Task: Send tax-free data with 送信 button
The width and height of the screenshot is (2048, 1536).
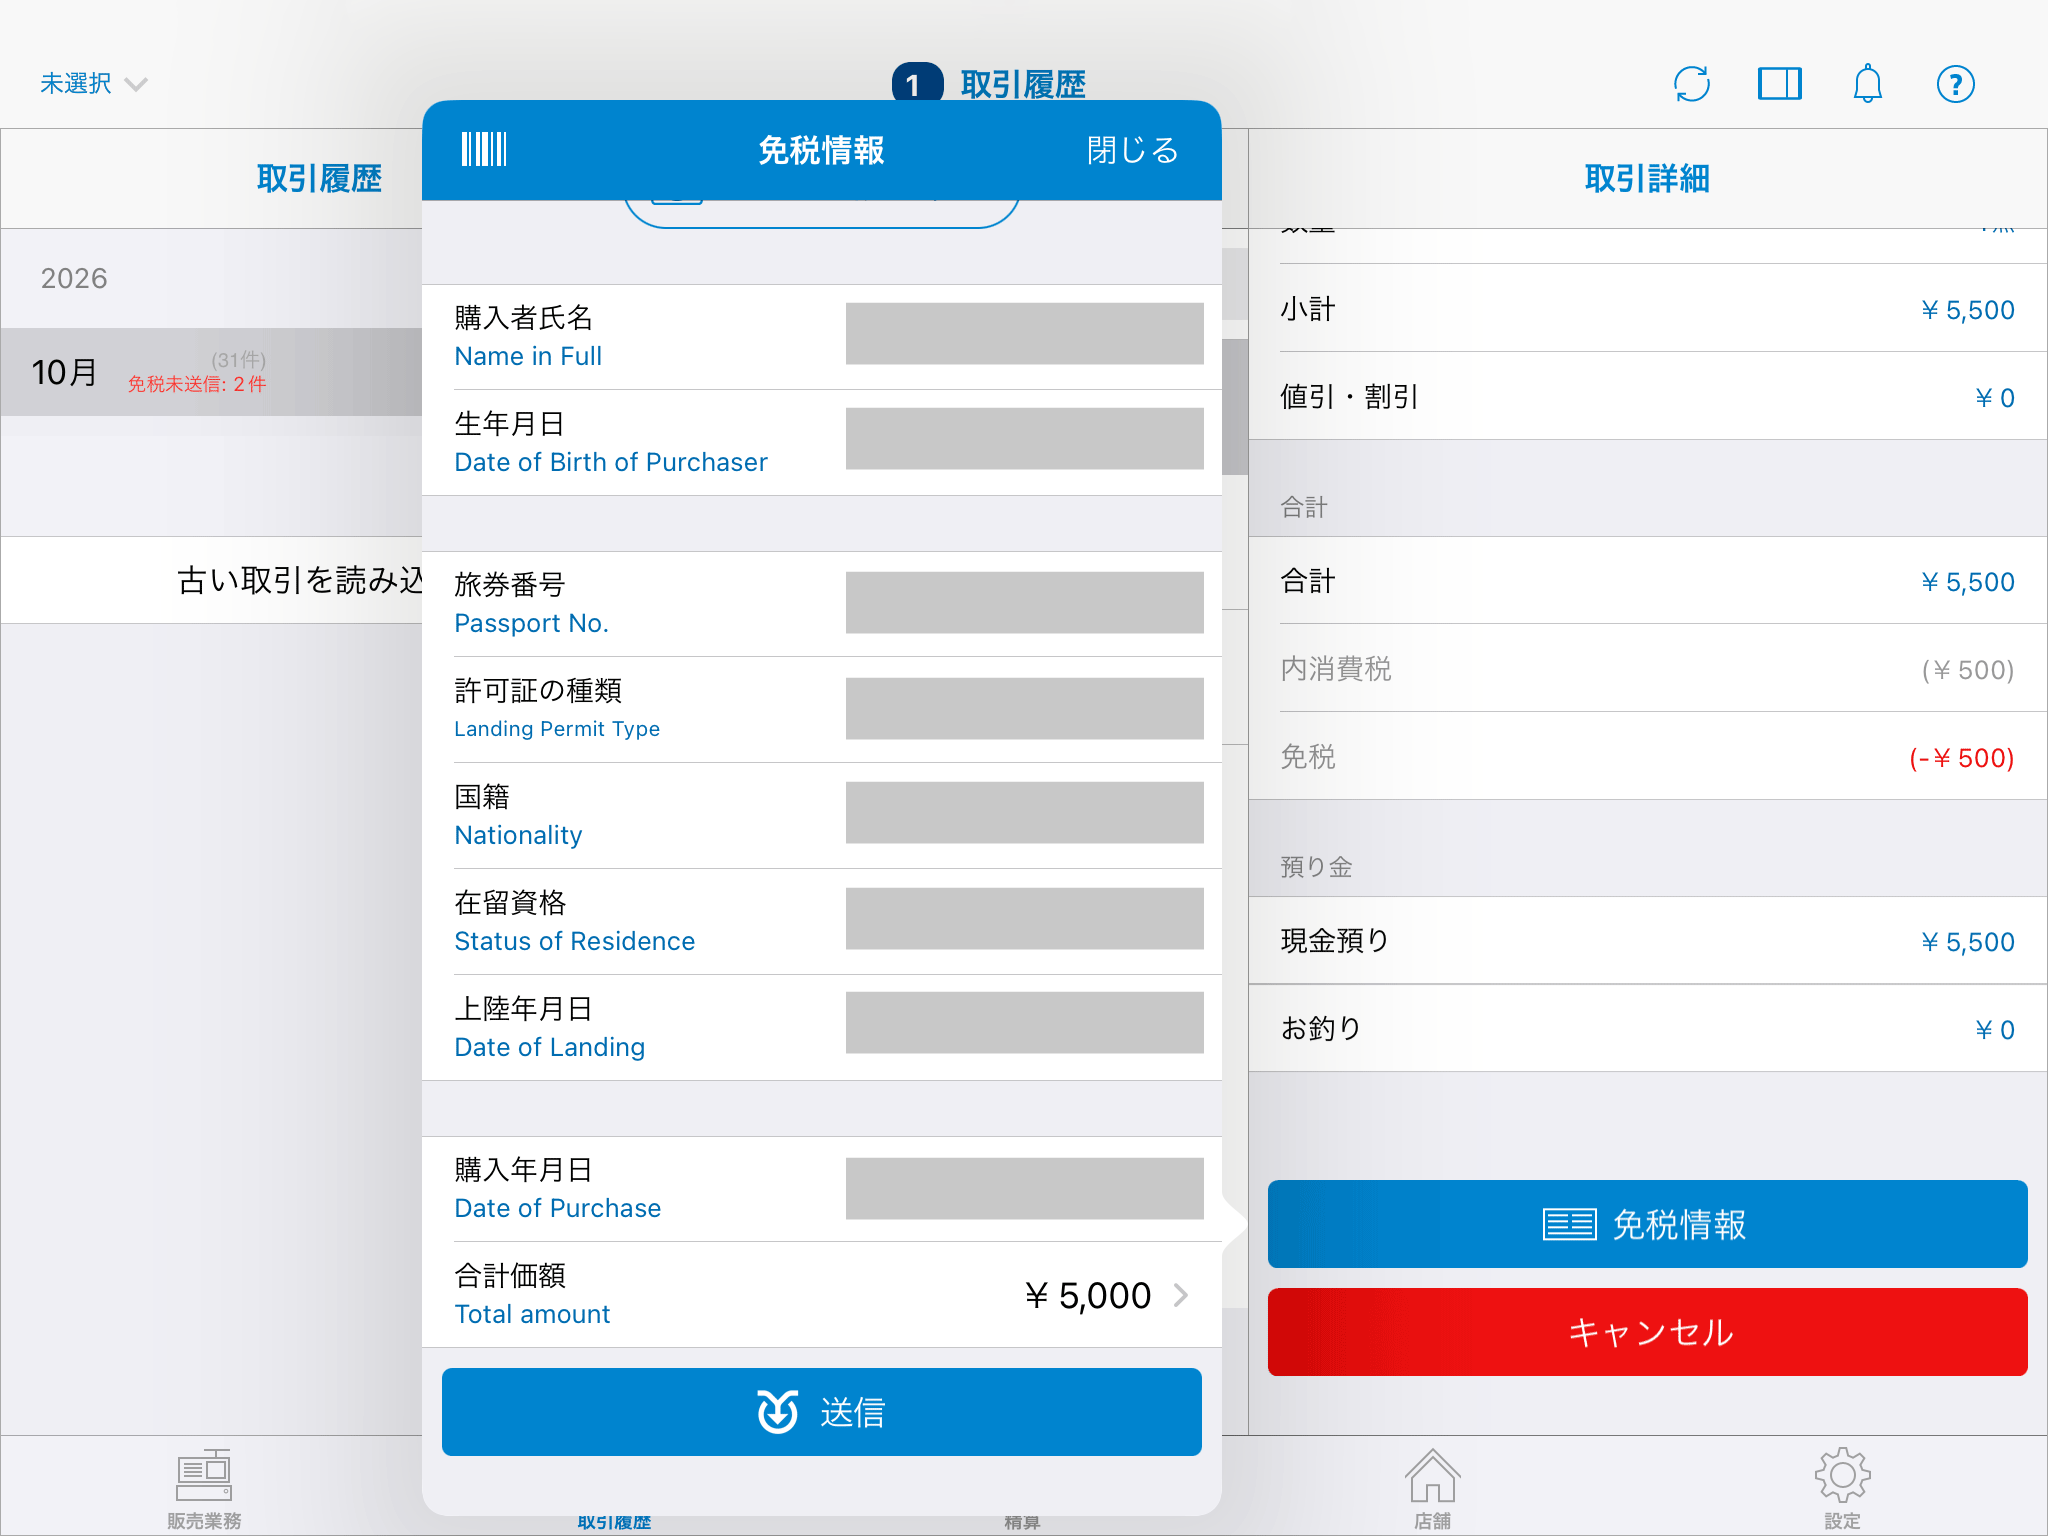Action: tap(822, 1411)
